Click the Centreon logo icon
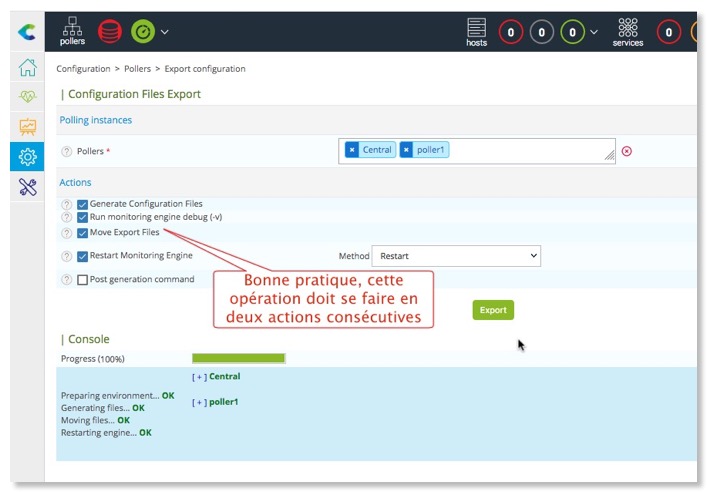This screenshot has height=492, width=707. (x=27, y=32)
